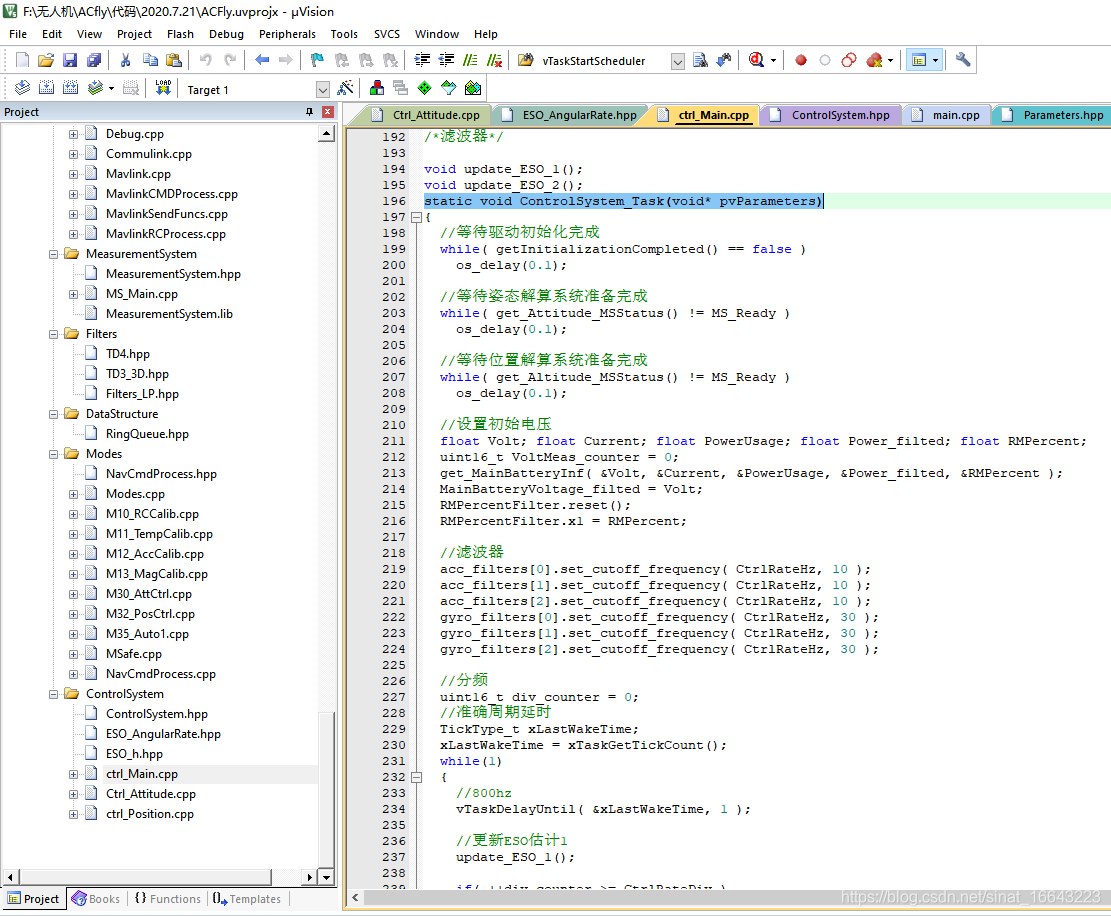The image size is (1111, 916).
Task: Toggle bookmark with the blue flag icon
Action: 317,60
